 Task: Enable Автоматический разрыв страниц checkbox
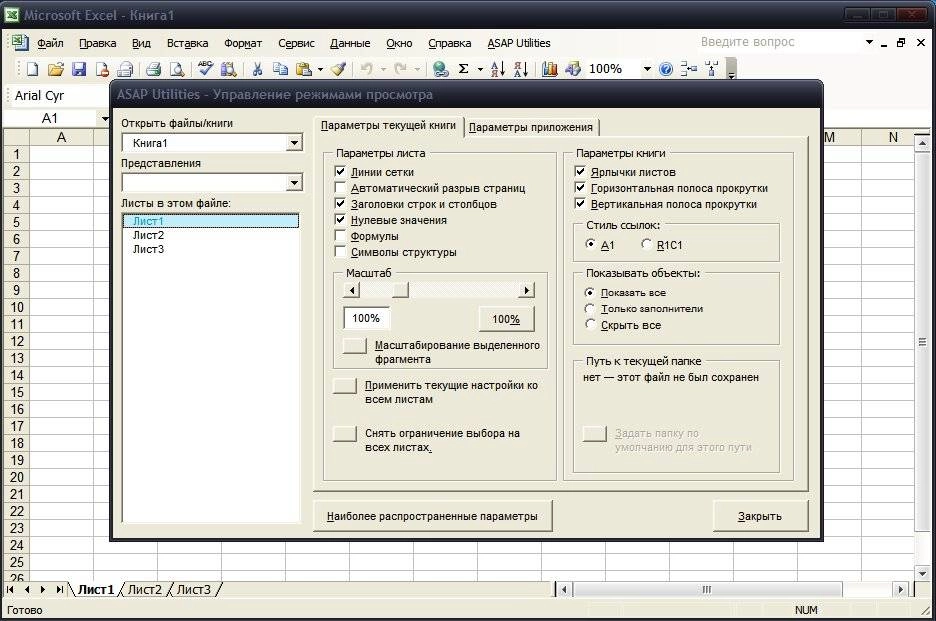tap(340, 187)
